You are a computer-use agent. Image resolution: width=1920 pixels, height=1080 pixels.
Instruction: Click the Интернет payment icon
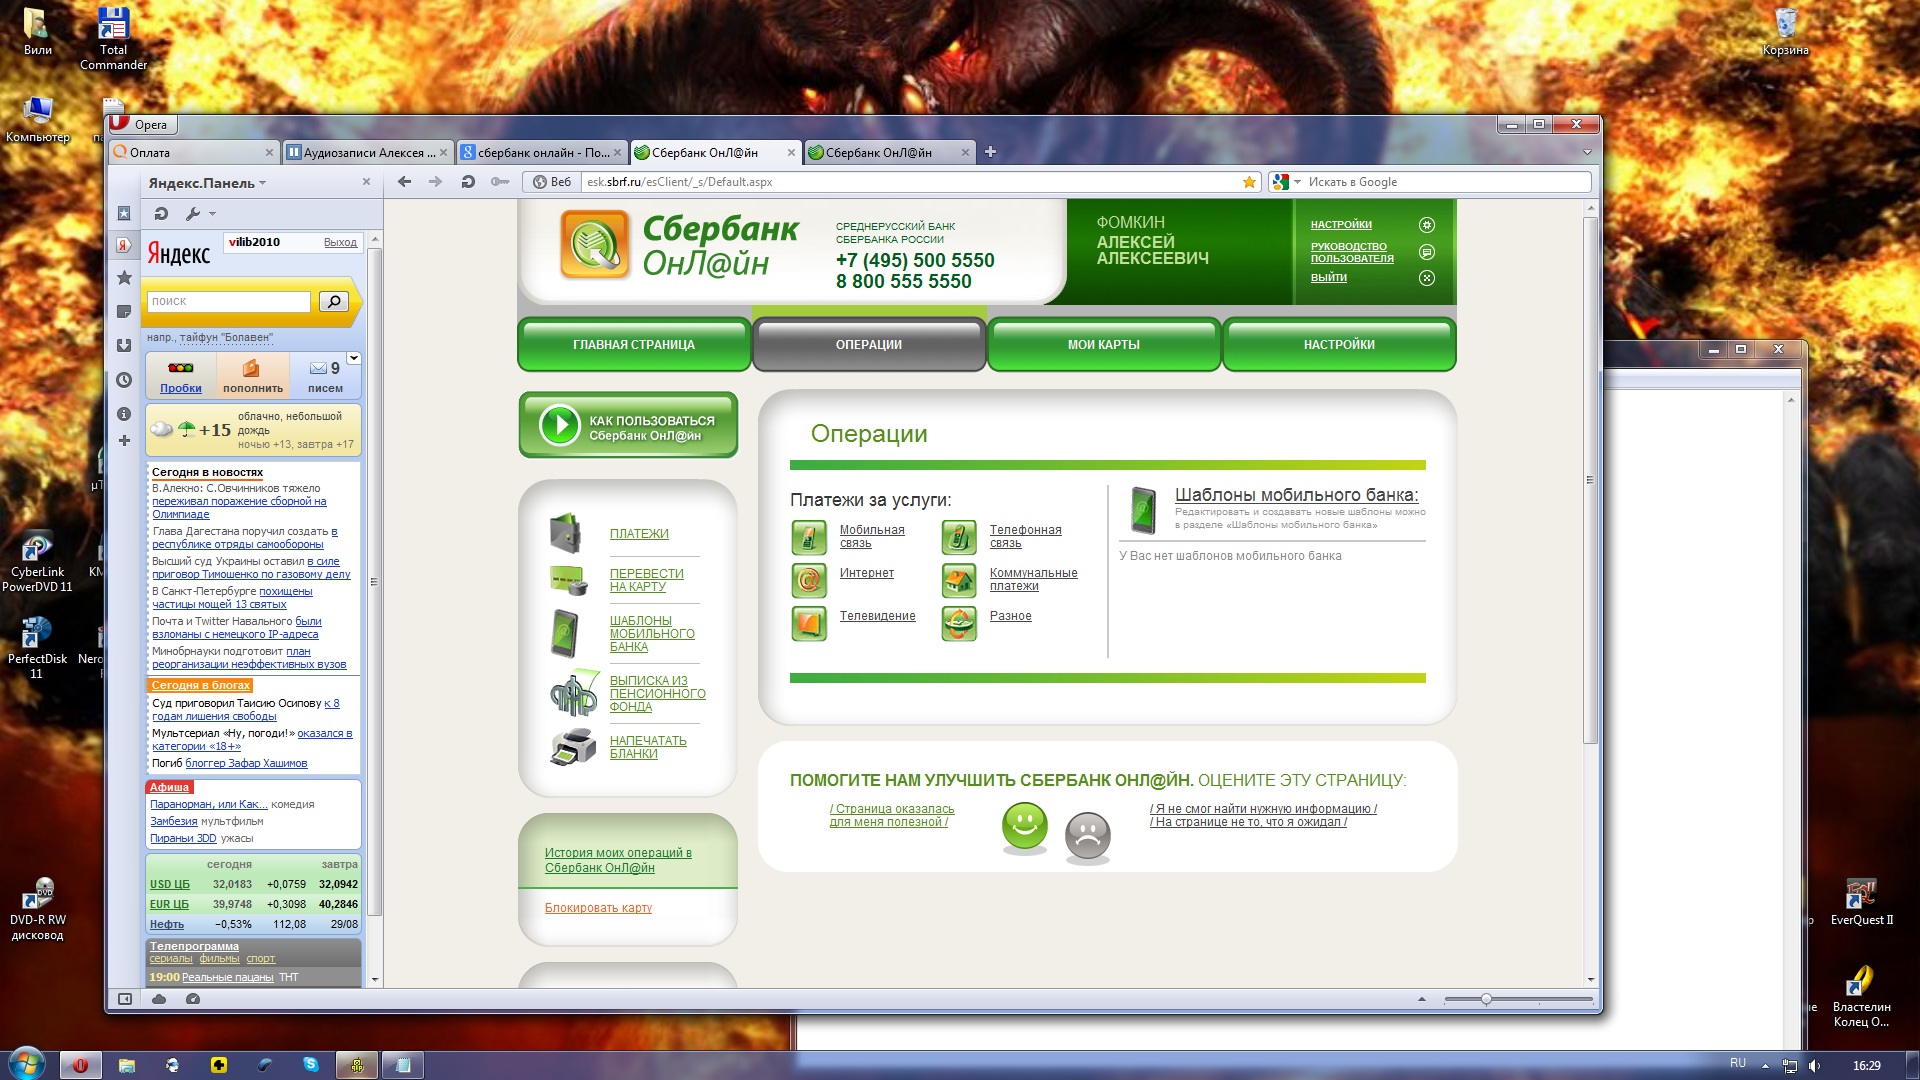pos(809,580)
